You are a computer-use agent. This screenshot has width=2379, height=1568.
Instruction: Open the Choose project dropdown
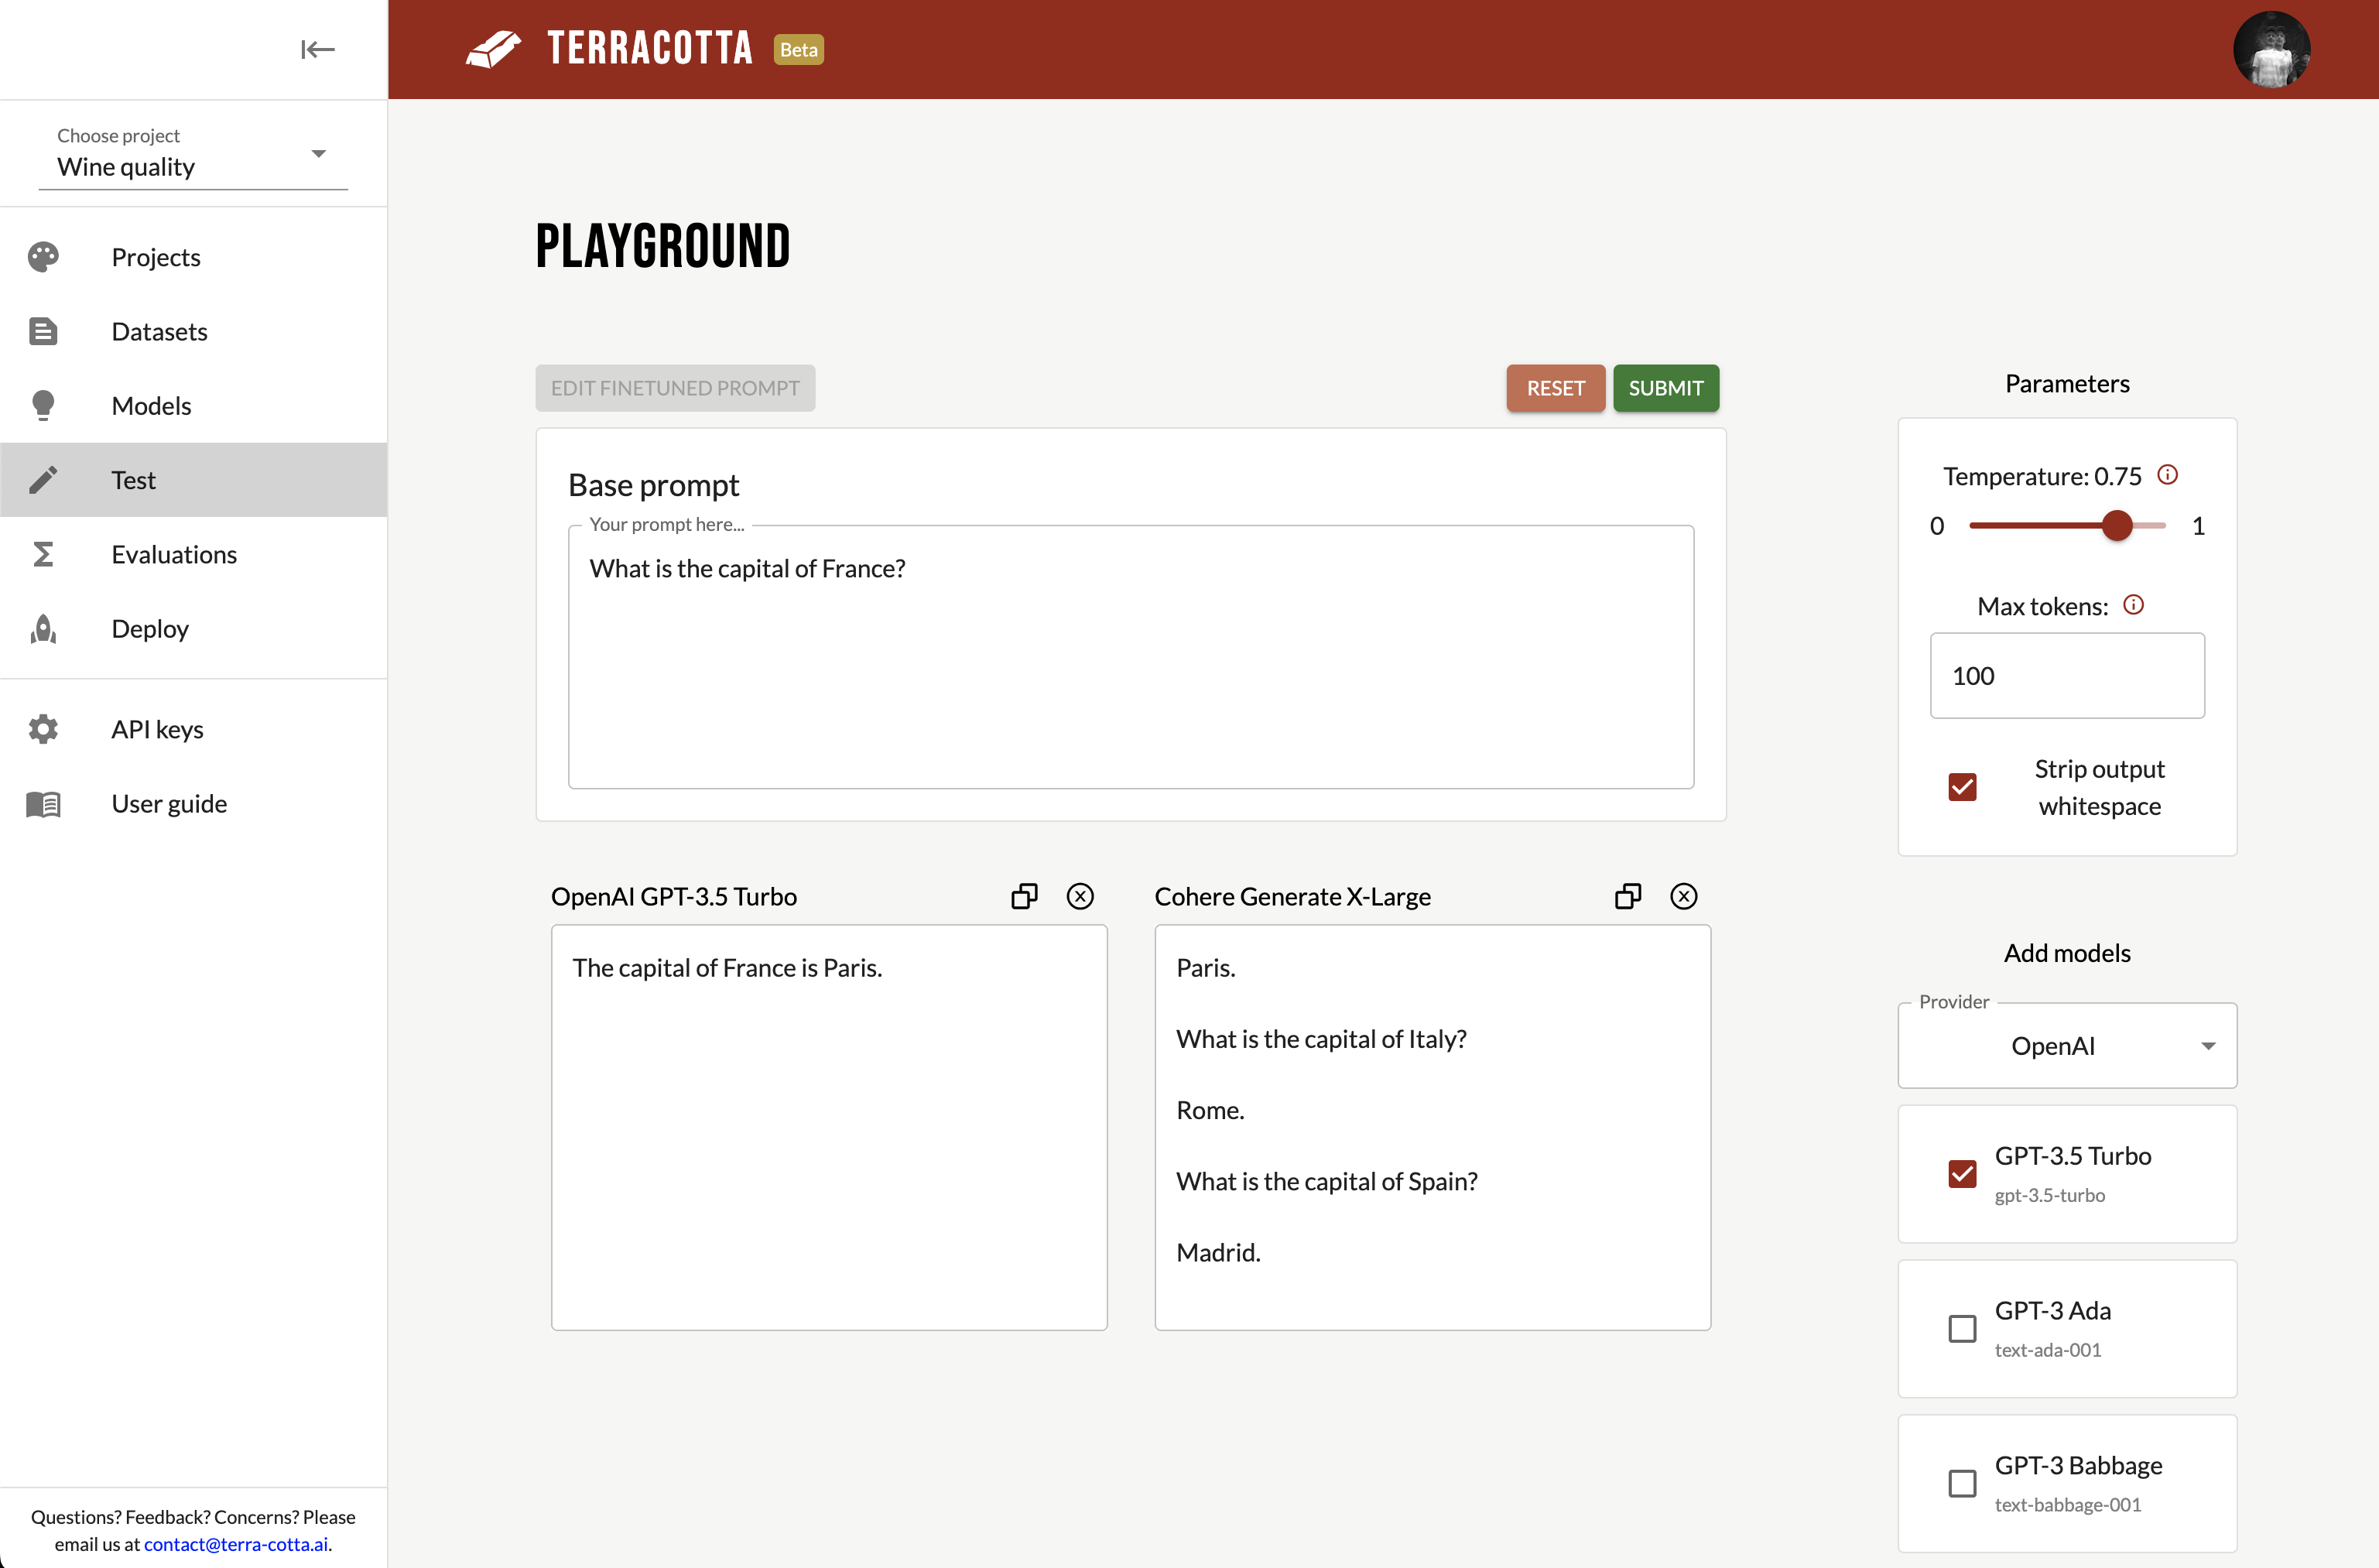click(193, 155)
